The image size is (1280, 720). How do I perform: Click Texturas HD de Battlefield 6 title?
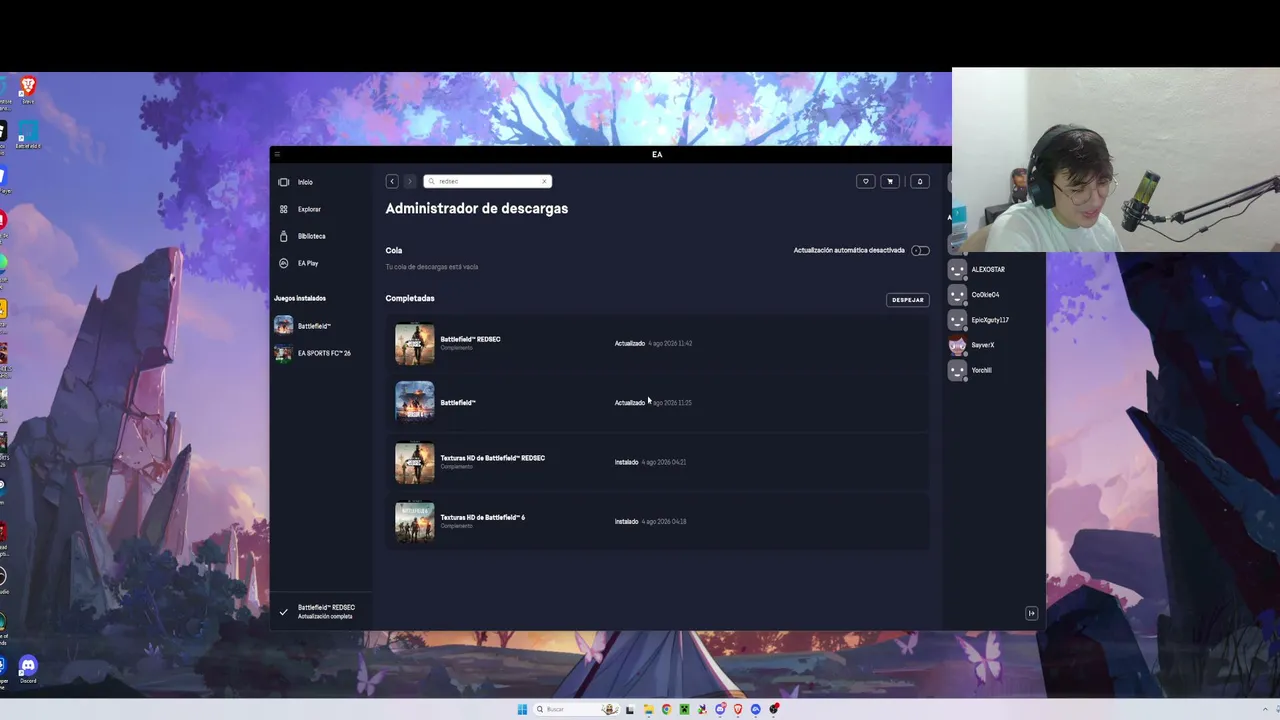(x=482, y=517)
